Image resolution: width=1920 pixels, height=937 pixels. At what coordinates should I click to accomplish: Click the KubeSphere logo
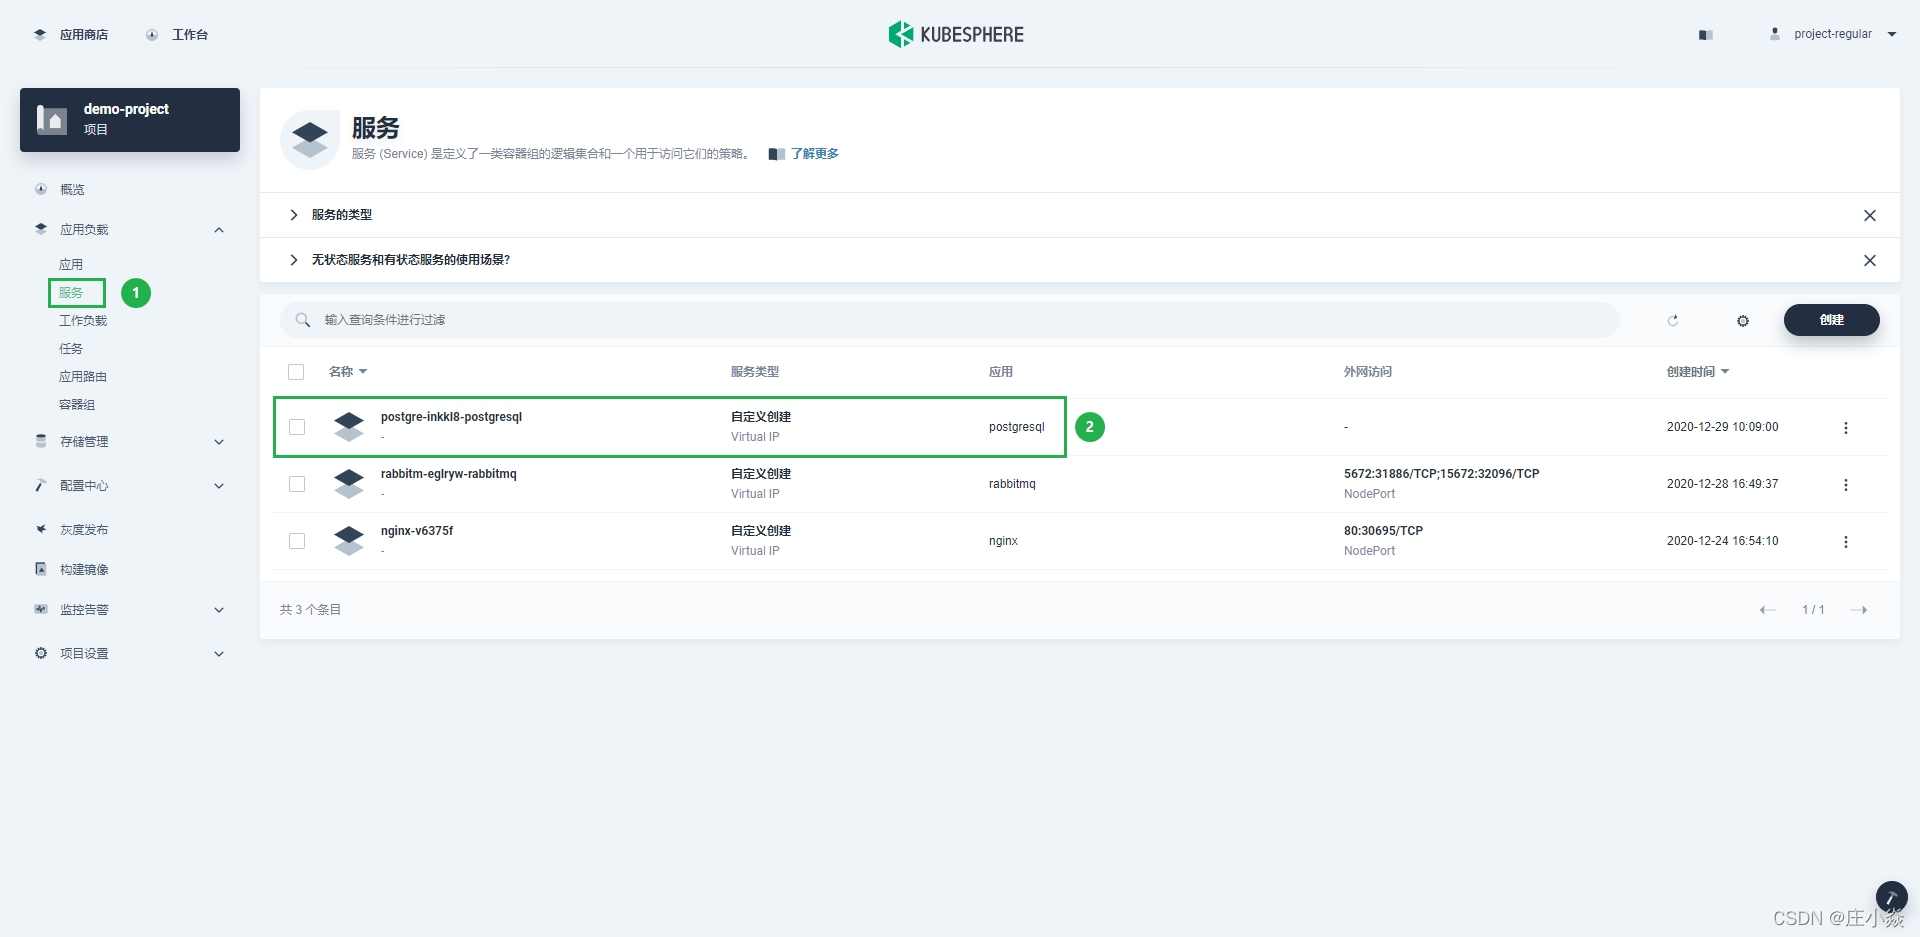956,34
